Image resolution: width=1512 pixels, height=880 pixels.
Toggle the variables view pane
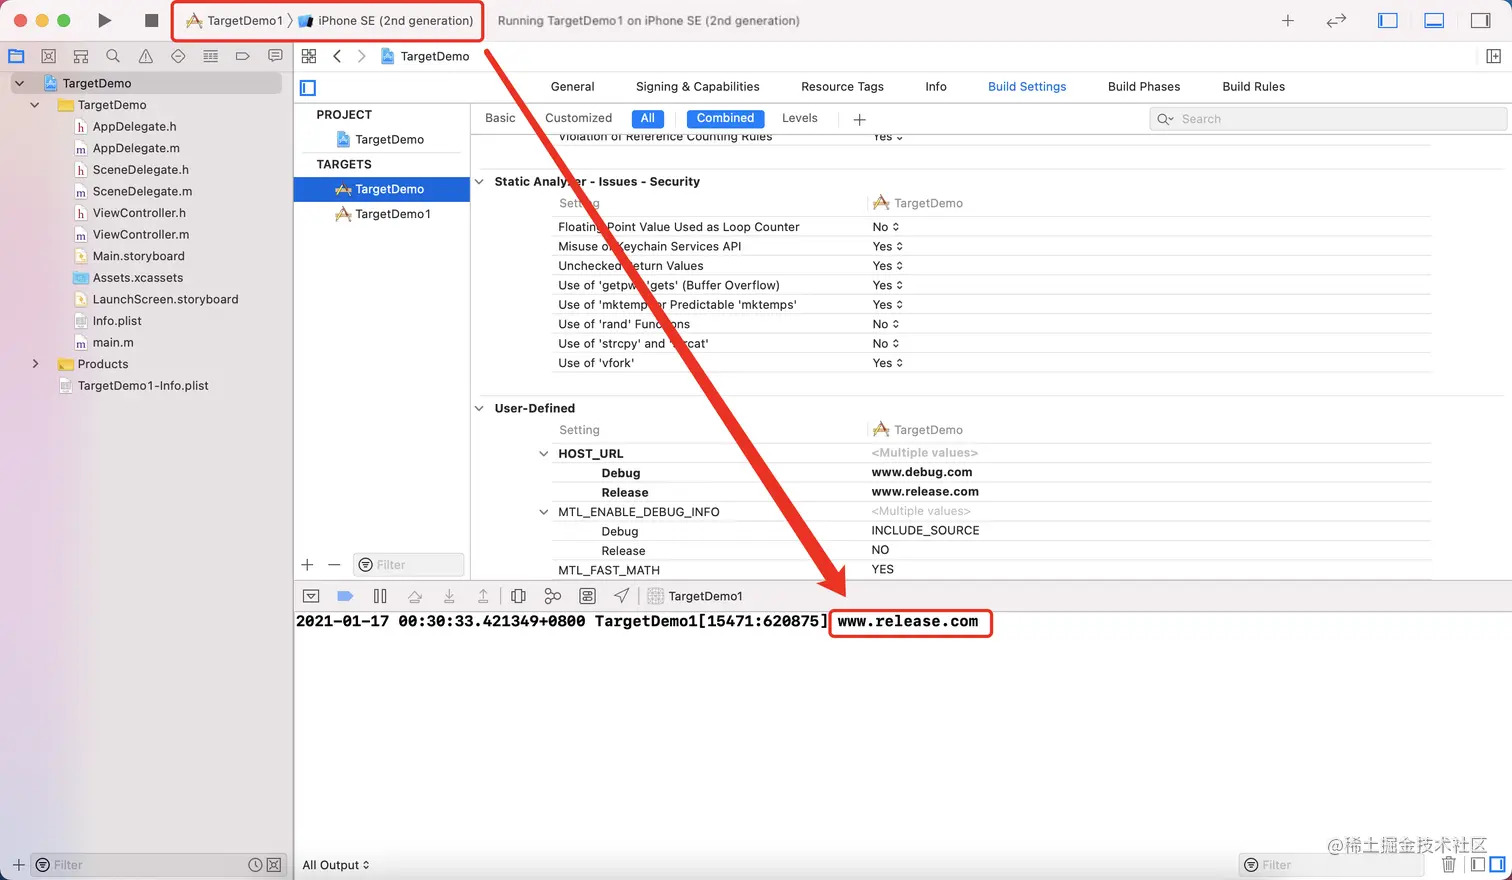coord(1477,864)
